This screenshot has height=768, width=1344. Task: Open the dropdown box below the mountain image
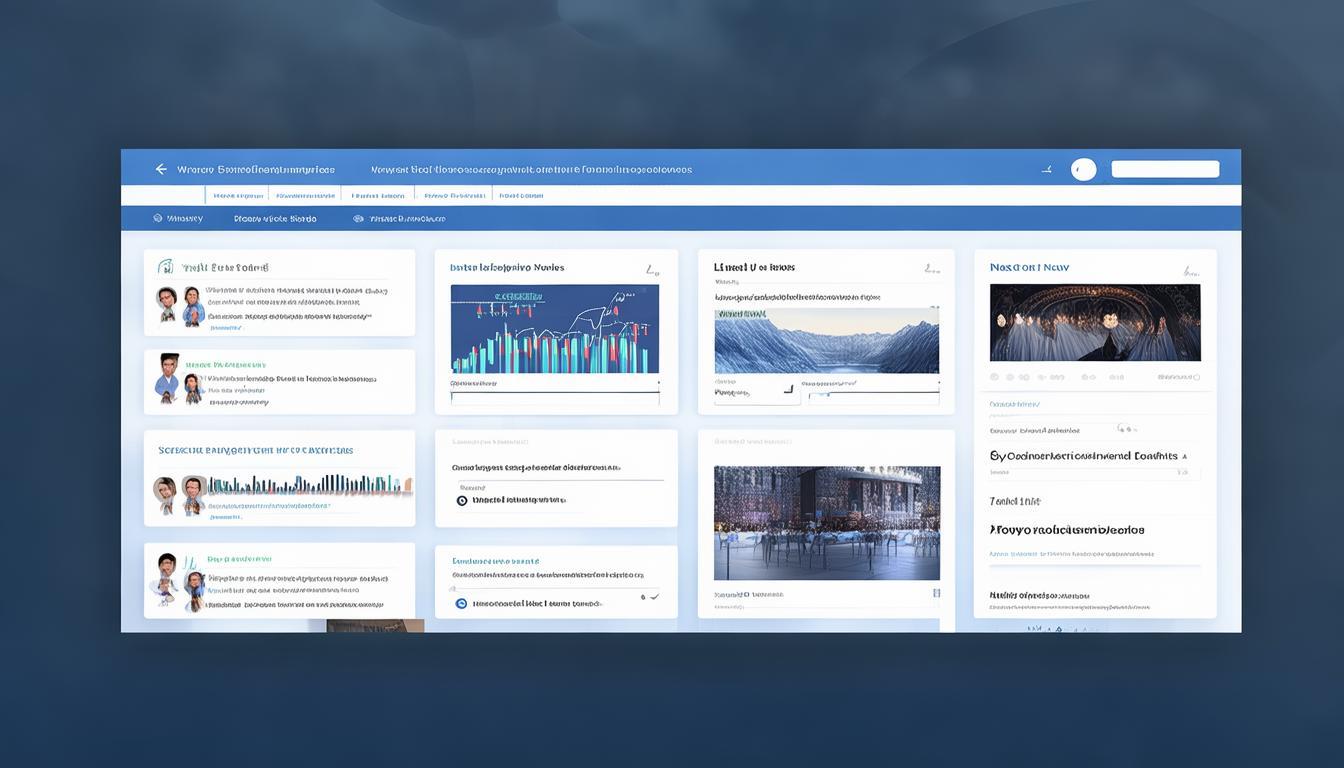pyautogui.click(x=757, y=392)
